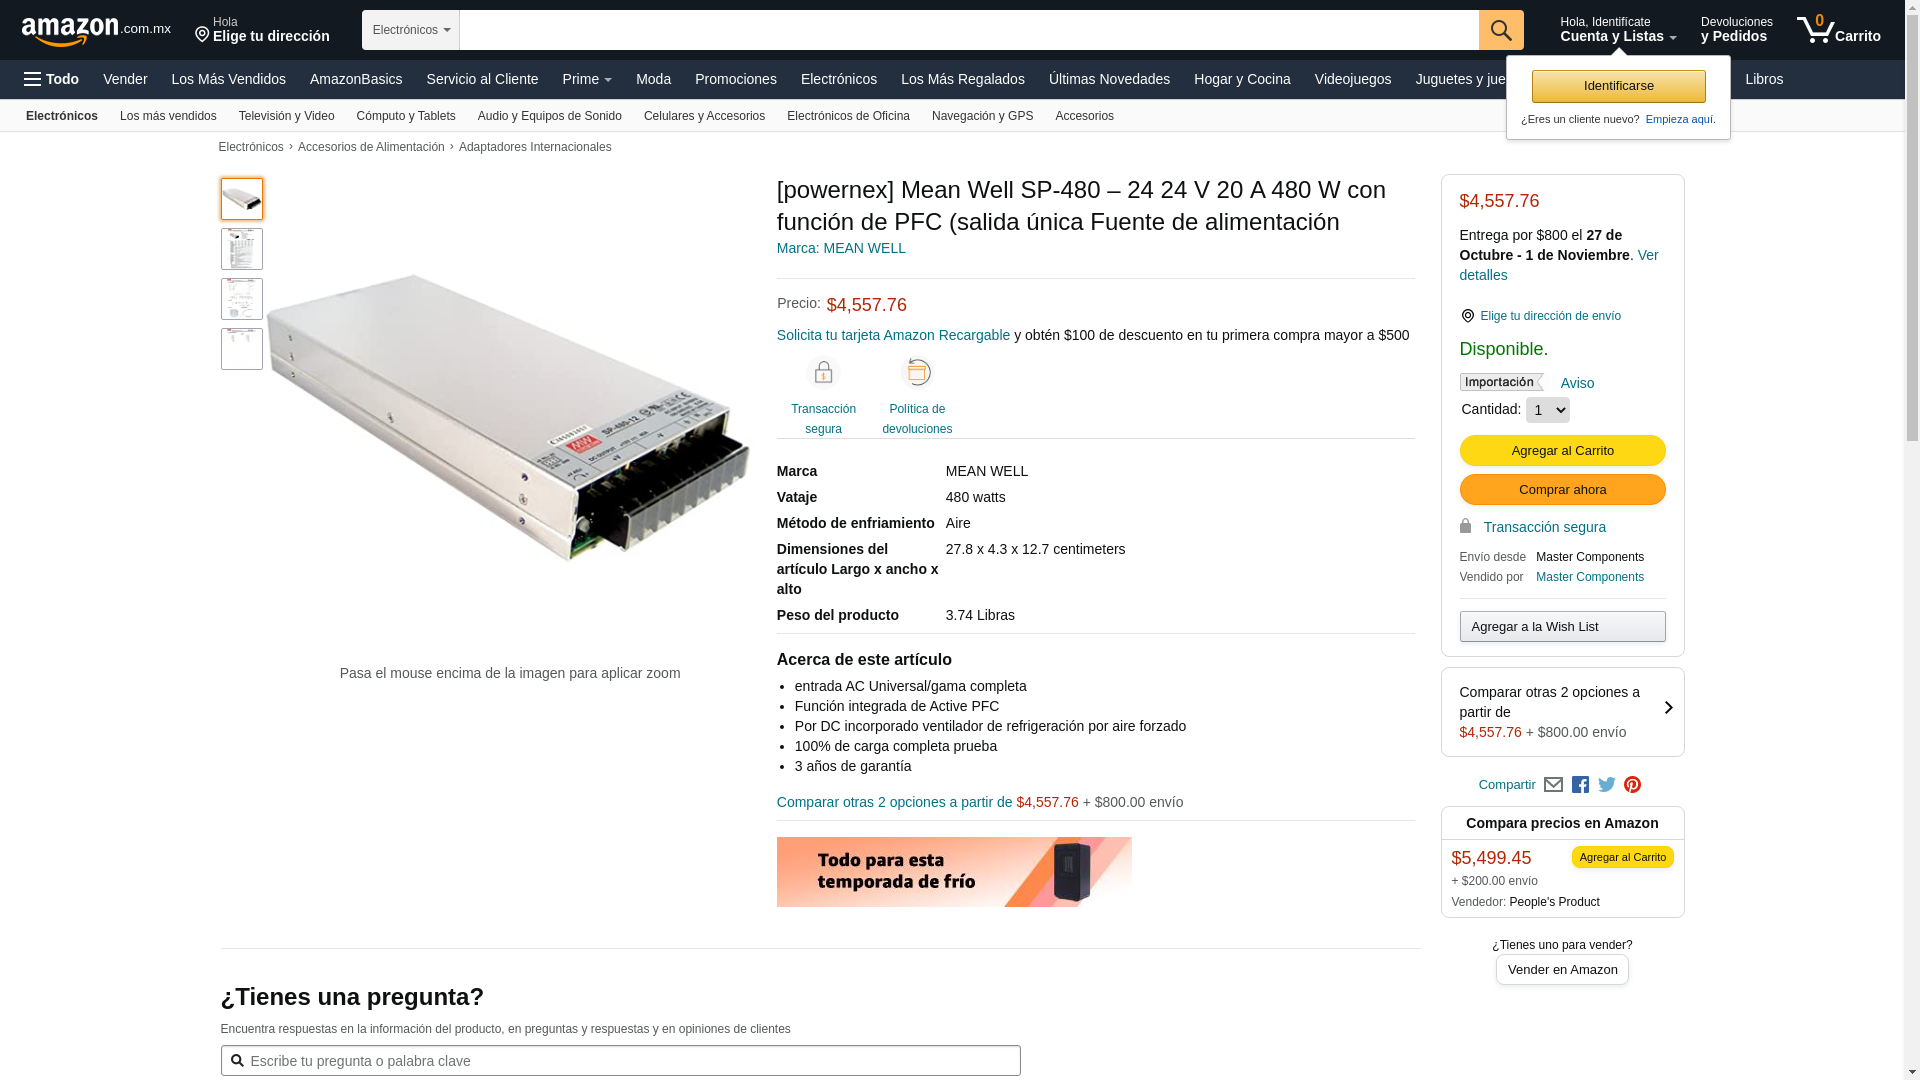The height and width of the screenshot is (1080, 1920).
Task: Share product via email envelope icon
Action: [x=1553, y=785]
